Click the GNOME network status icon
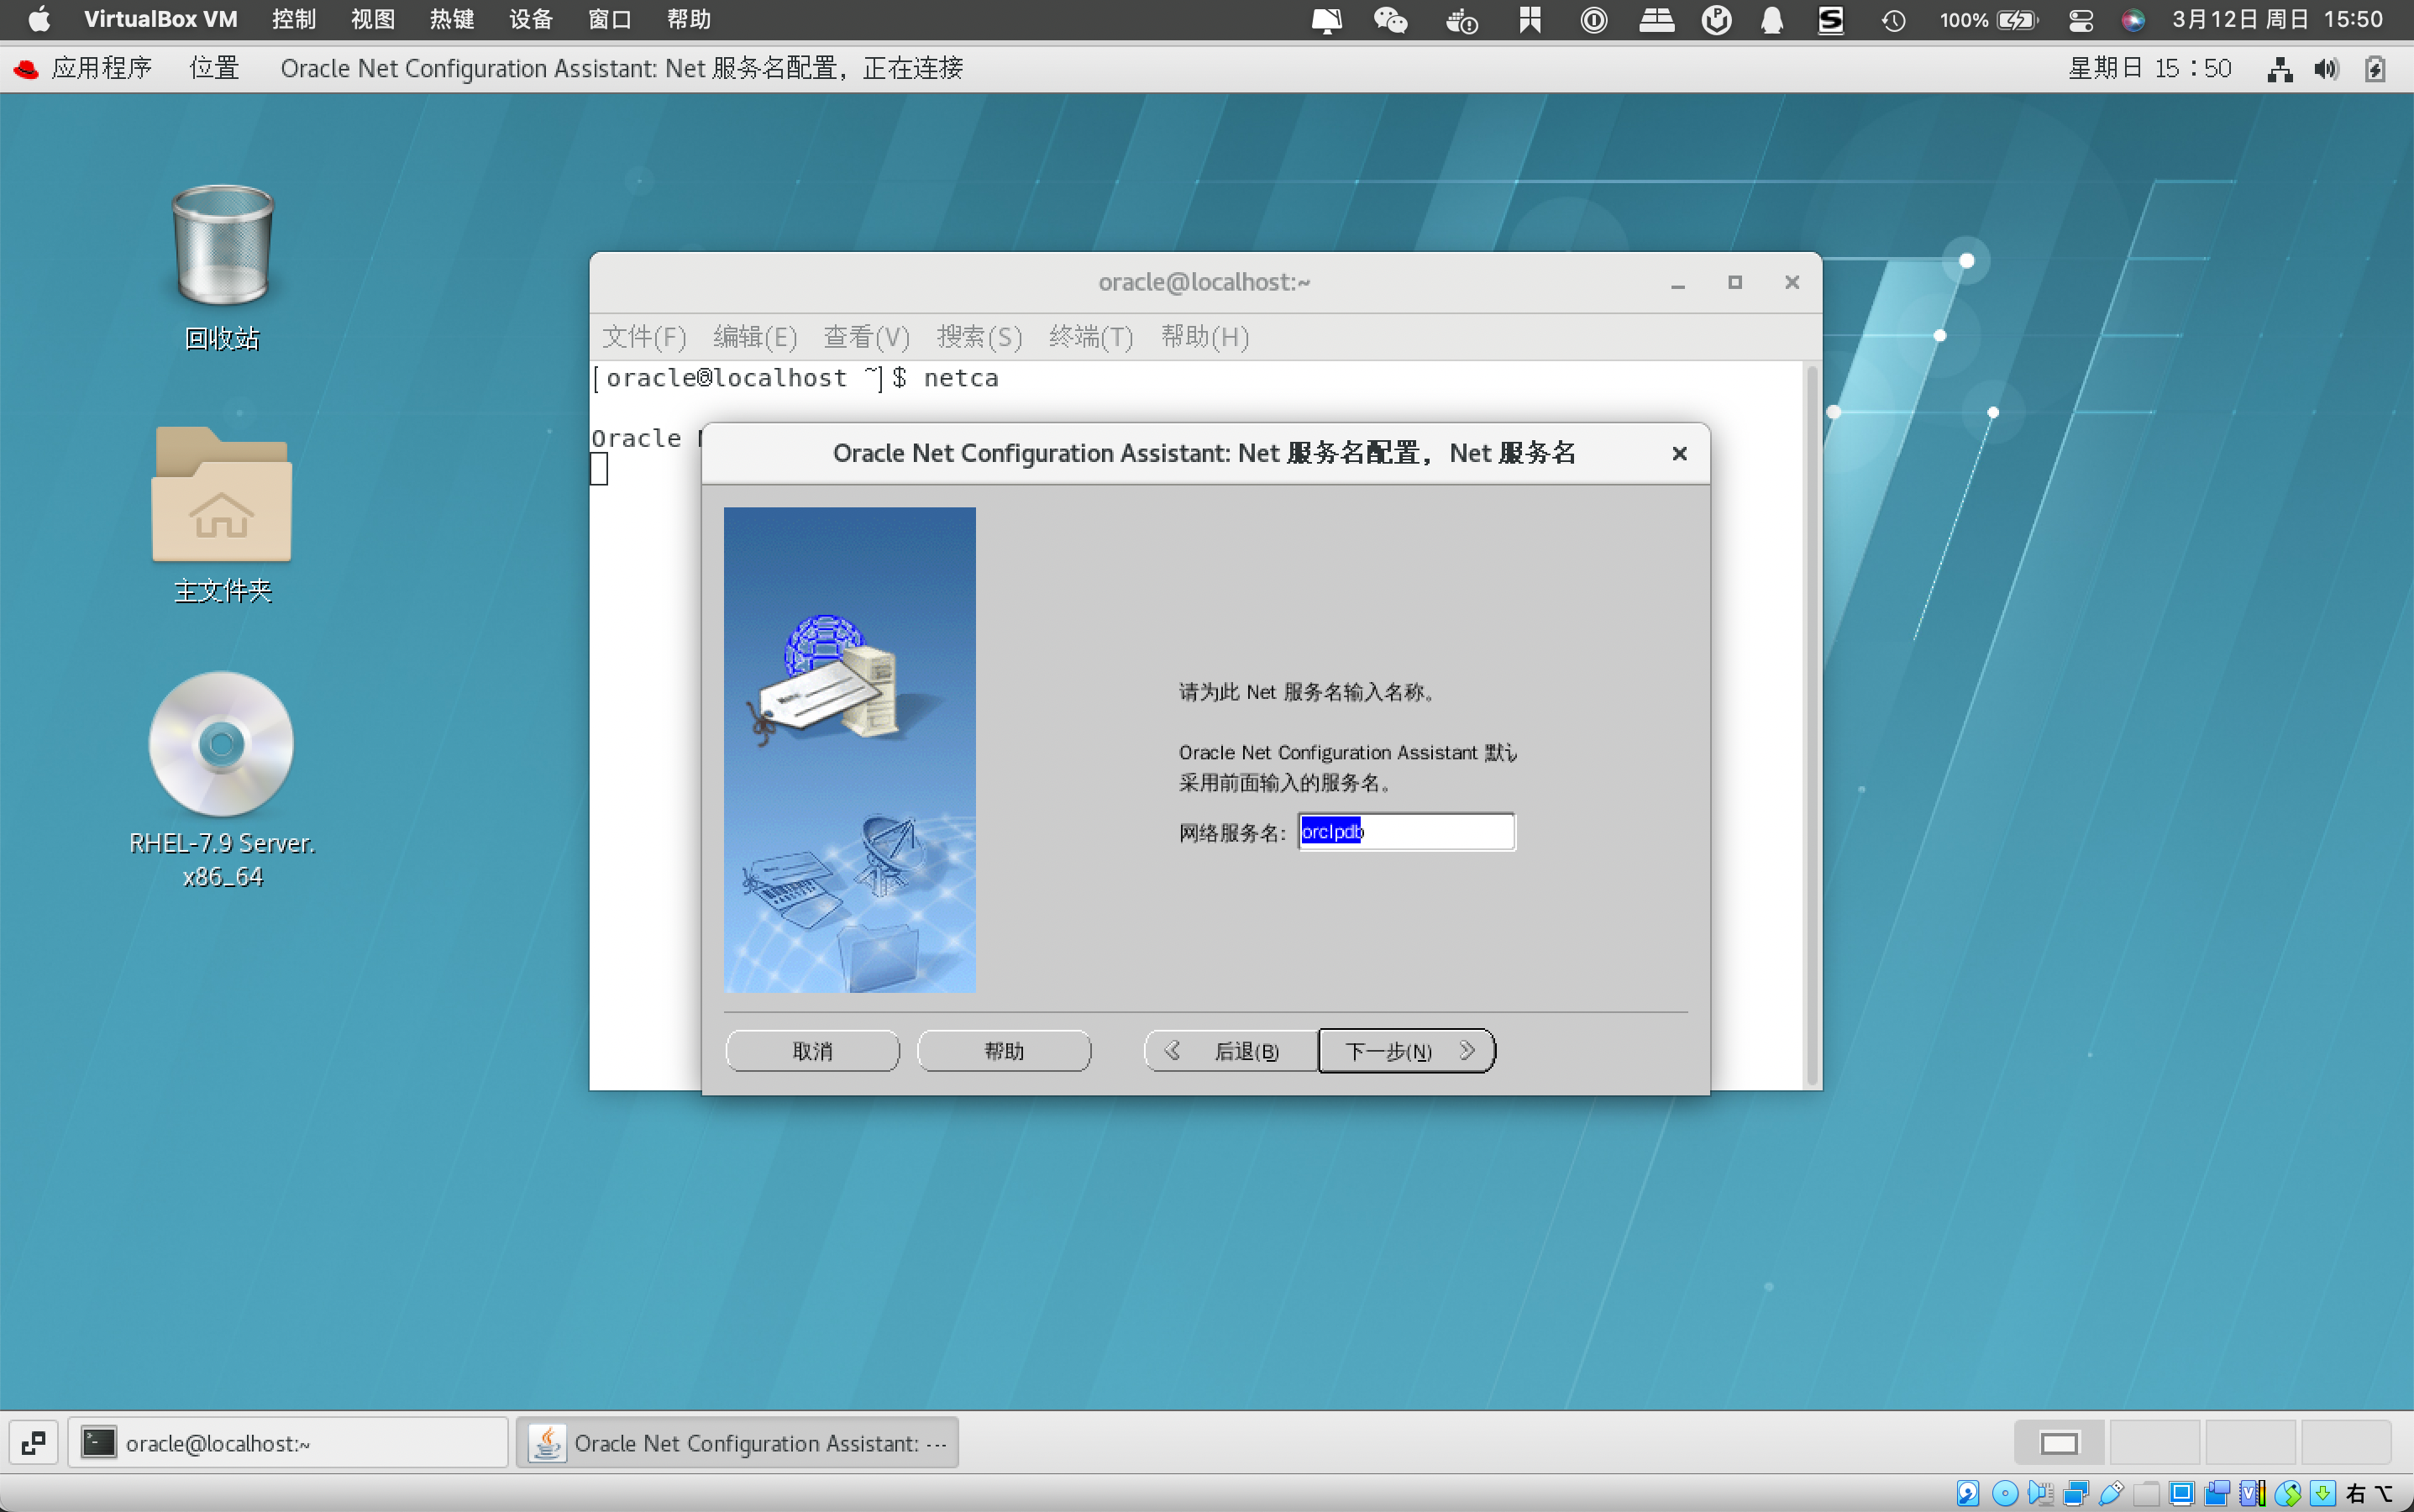 pyautogui.click(x=2280, y=68)
